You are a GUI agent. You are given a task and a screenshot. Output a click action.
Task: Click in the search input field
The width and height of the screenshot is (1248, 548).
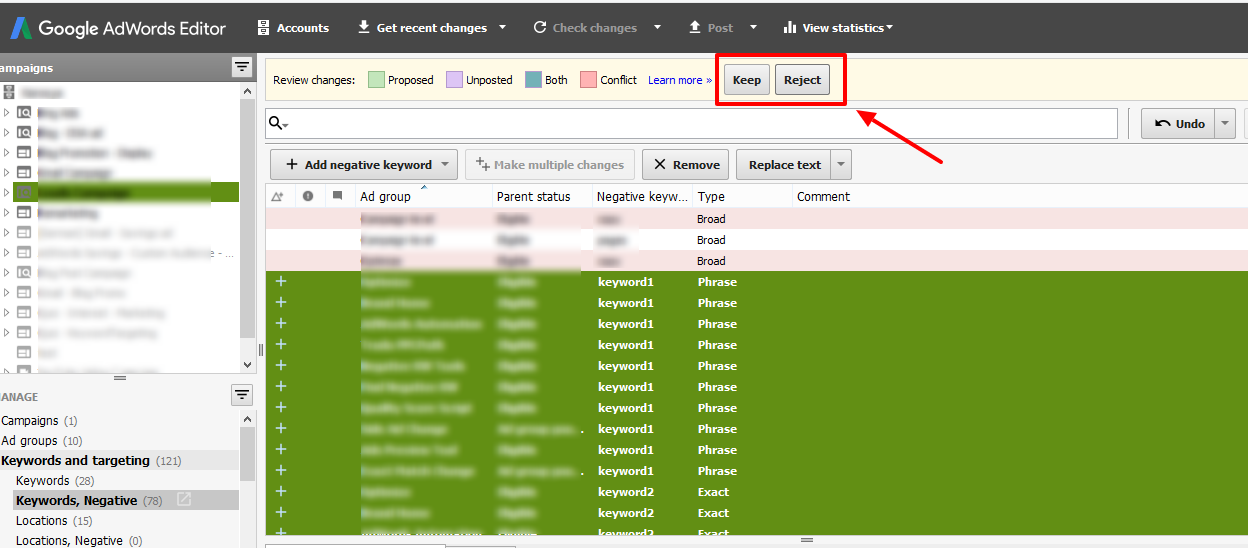[700, 124]
